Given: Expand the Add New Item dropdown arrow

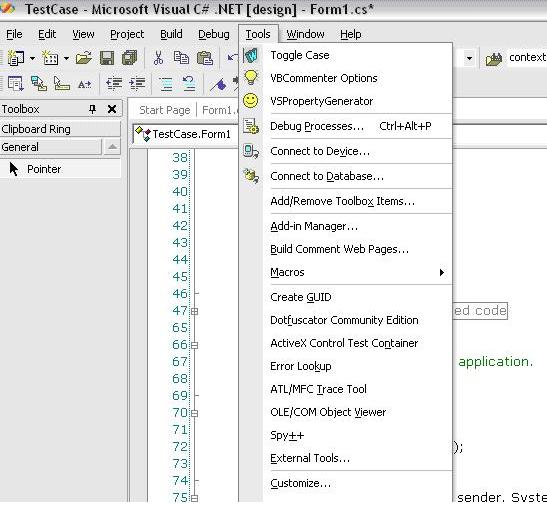Looking at the screenshot, I should tap(66, 58).
